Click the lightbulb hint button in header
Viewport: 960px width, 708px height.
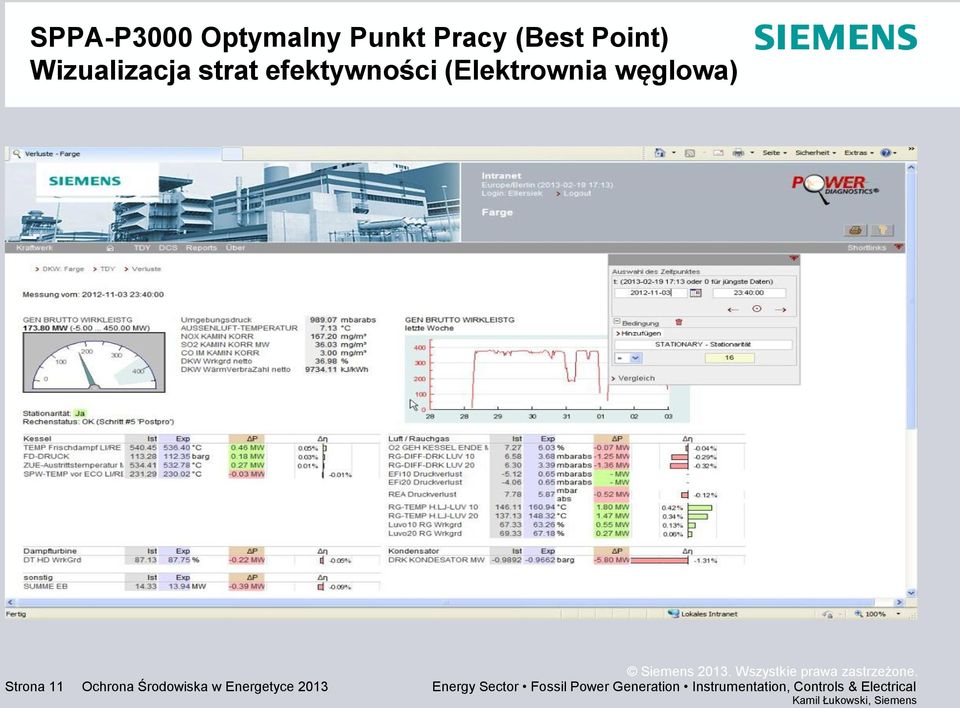(x=882, y=230)
